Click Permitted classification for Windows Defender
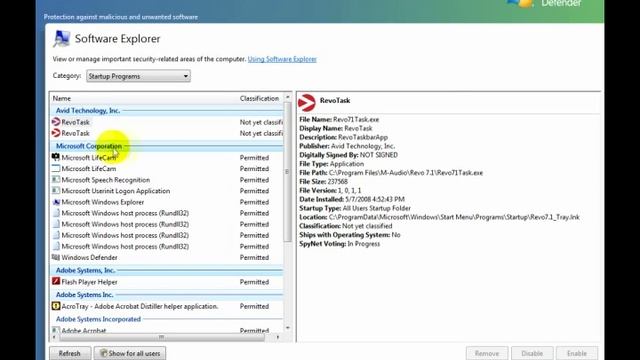Screen dimensions: 640x360 point(254,257)
